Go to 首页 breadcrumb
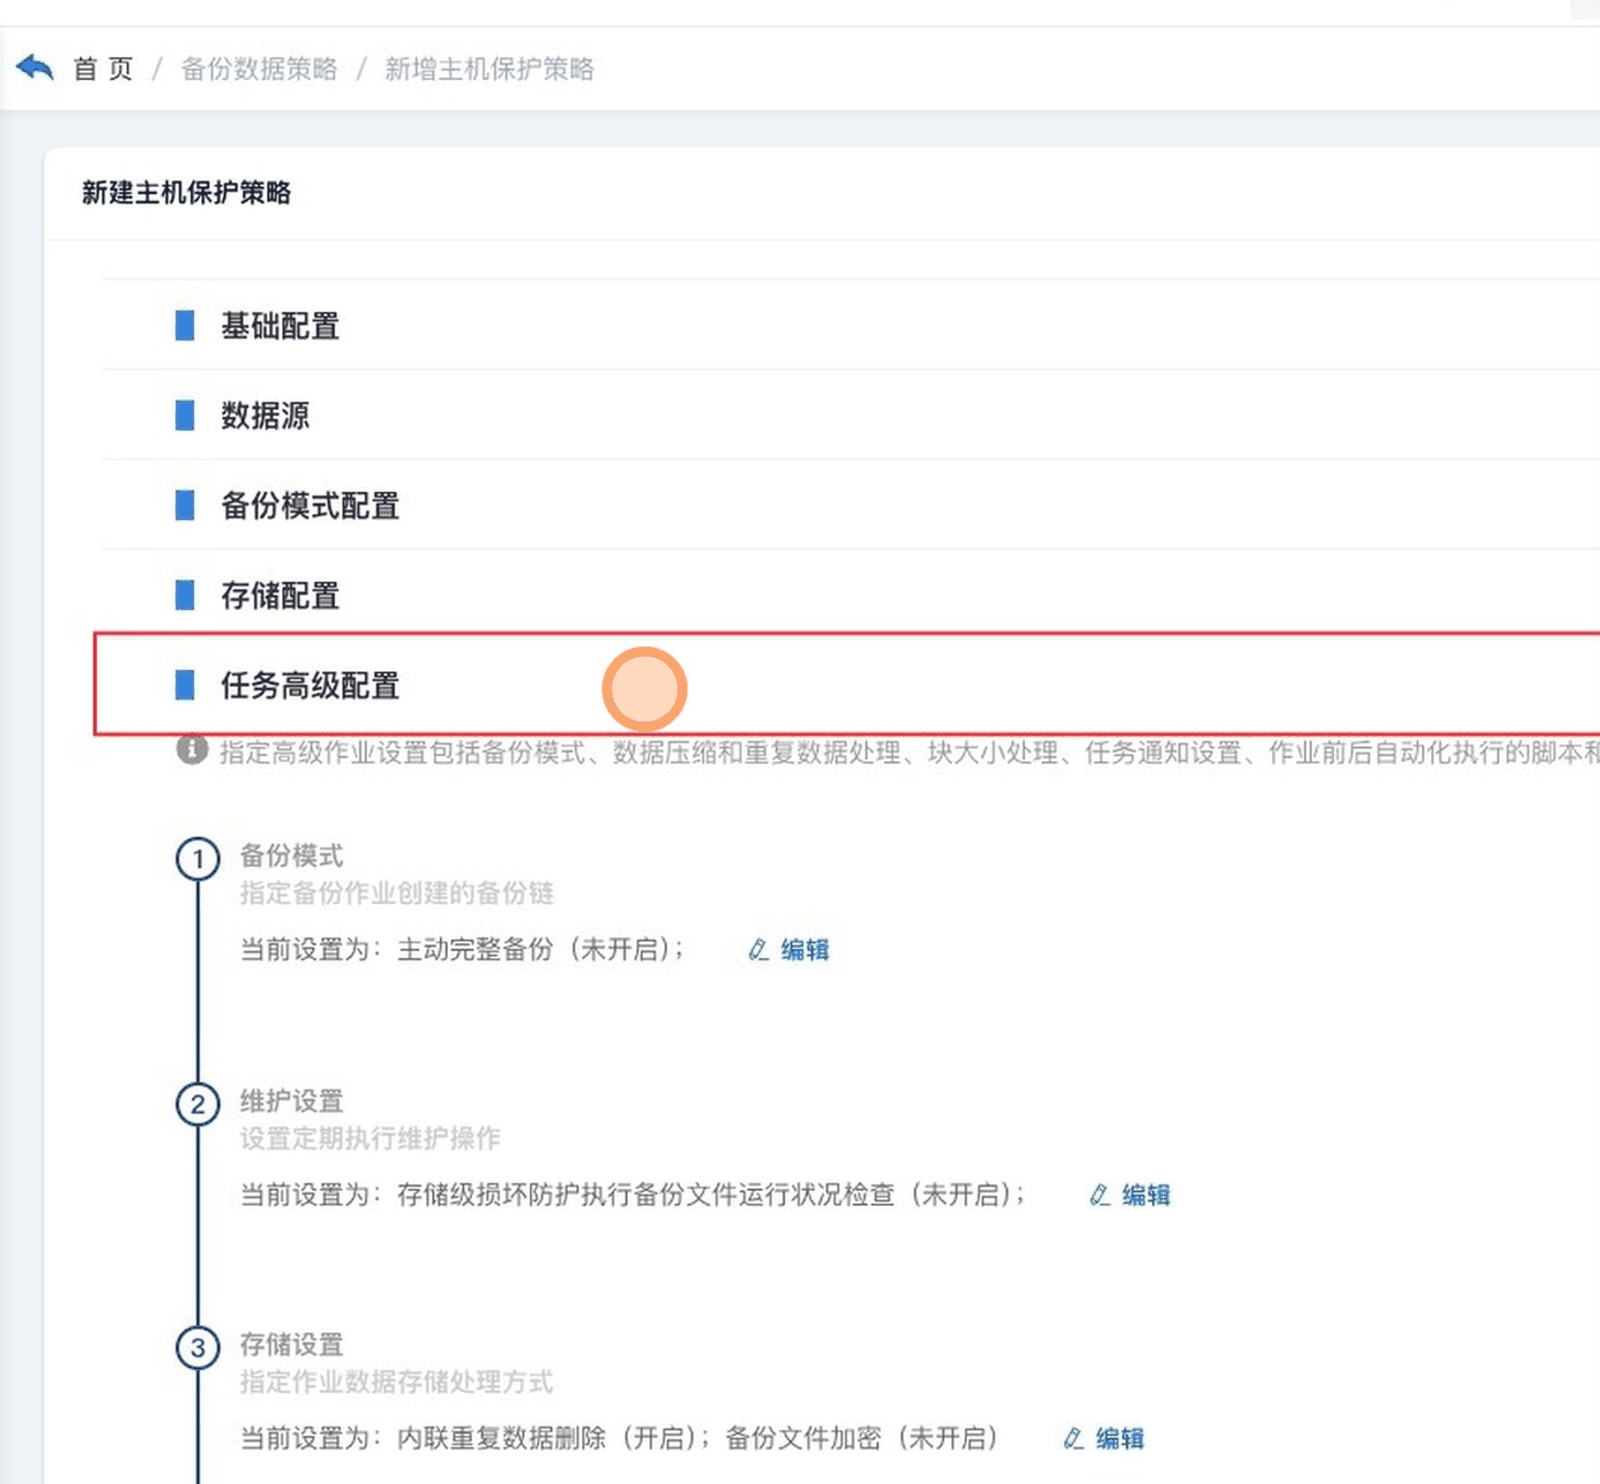1600x1484 pixels. click(103, 69)
